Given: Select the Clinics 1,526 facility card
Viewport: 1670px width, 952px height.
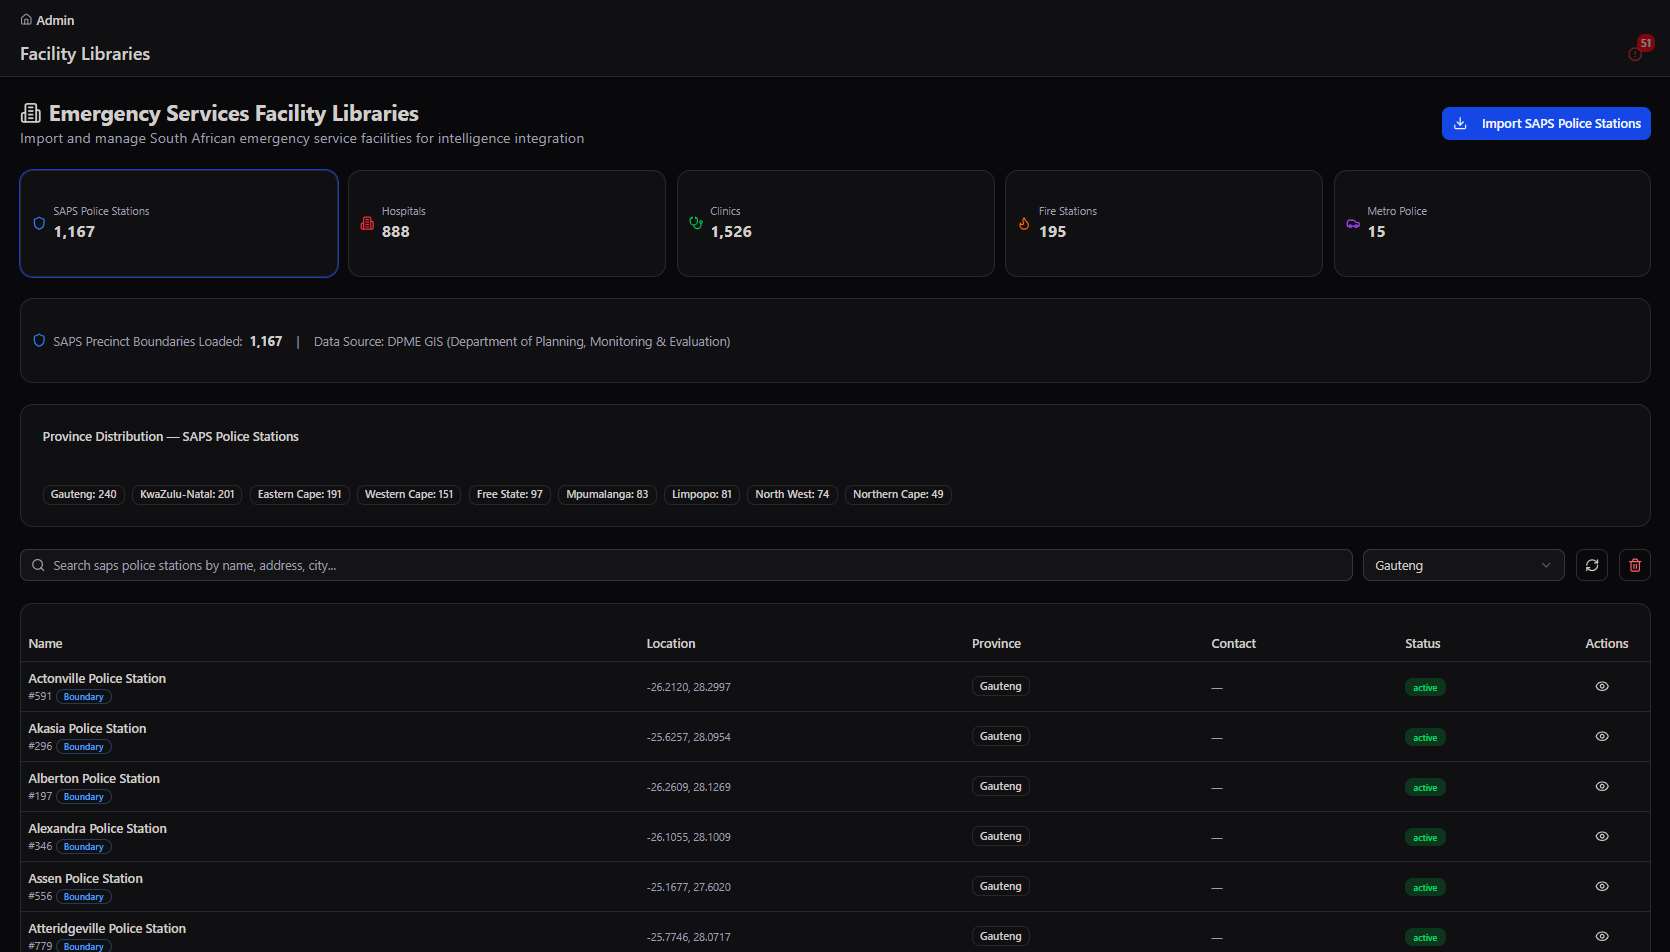Looking at the screenshot, I should [836, 223].
